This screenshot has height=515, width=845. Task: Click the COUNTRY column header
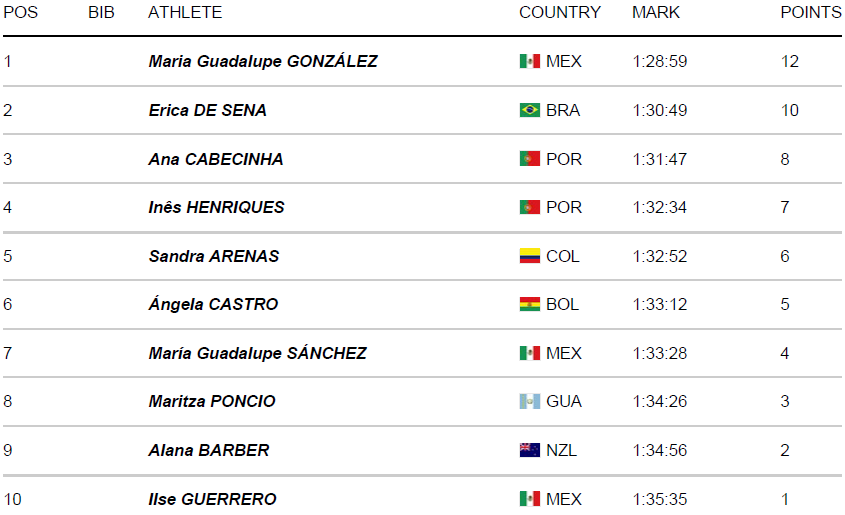[x=560, y=12]
